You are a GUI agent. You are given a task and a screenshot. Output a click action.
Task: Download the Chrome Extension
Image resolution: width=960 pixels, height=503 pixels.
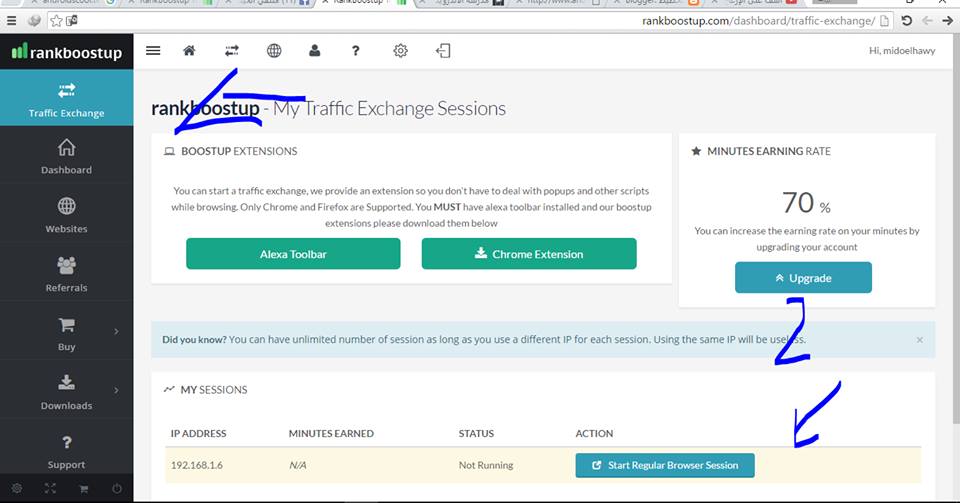tap(529, 254)
